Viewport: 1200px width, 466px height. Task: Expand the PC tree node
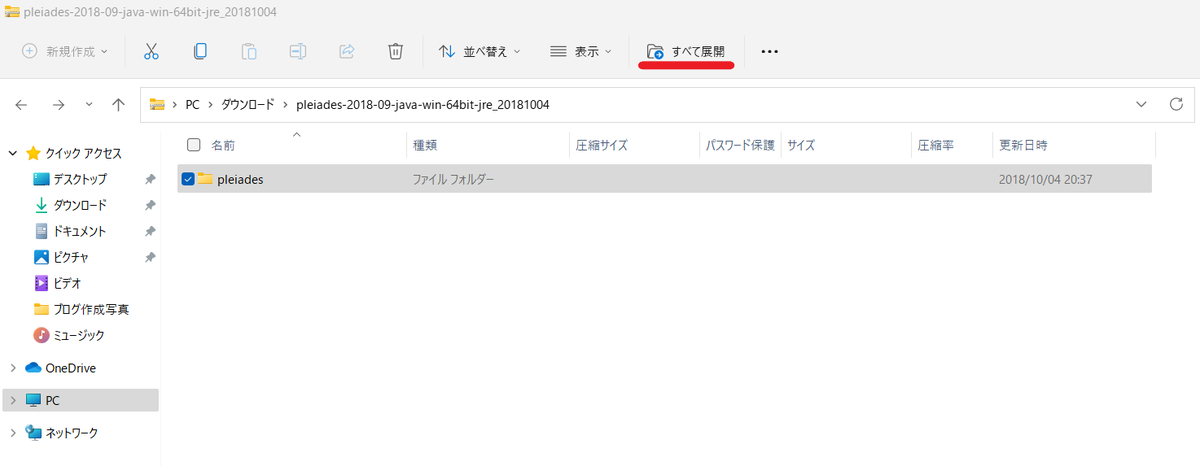pyautogui.click(x=12, y=400)
